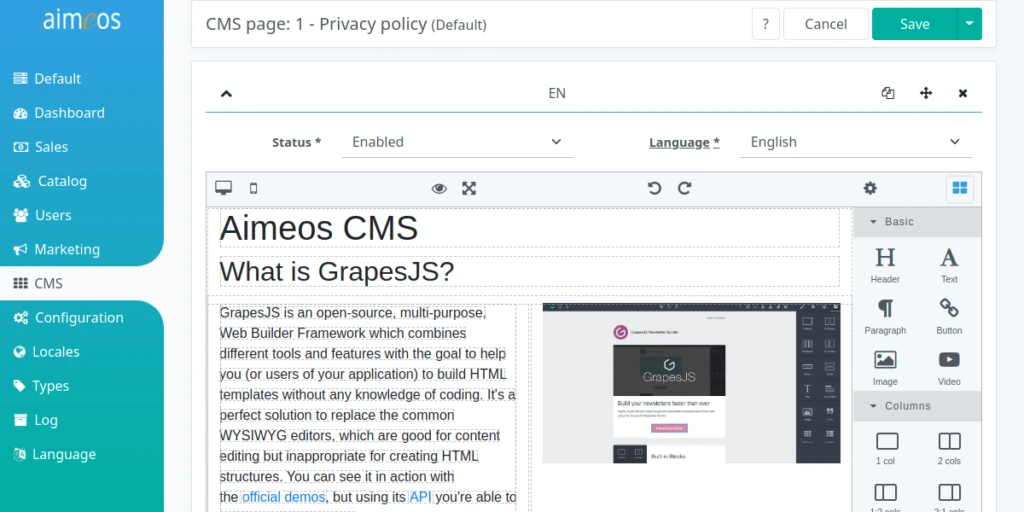The width and height of the screenshot is (1024, 512).
Task: Save the CMS page
Action: click(914, 24)
